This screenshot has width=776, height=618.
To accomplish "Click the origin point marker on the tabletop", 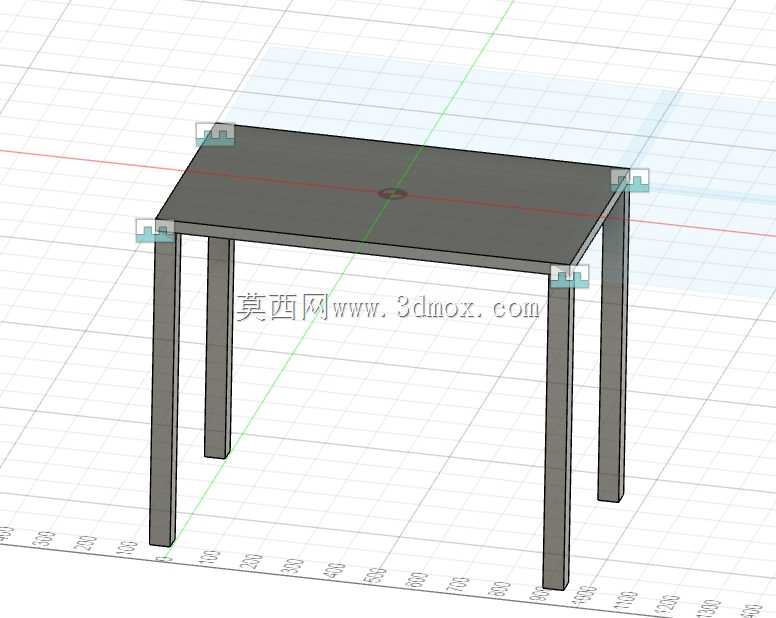I will (392, 193).
